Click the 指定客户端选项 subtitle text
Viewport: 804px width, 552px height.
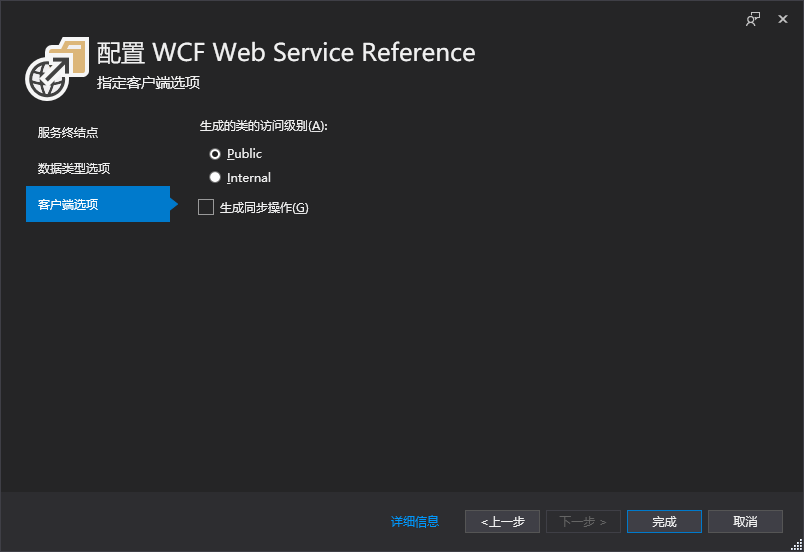pyautogui.click(x=148, y=83)
